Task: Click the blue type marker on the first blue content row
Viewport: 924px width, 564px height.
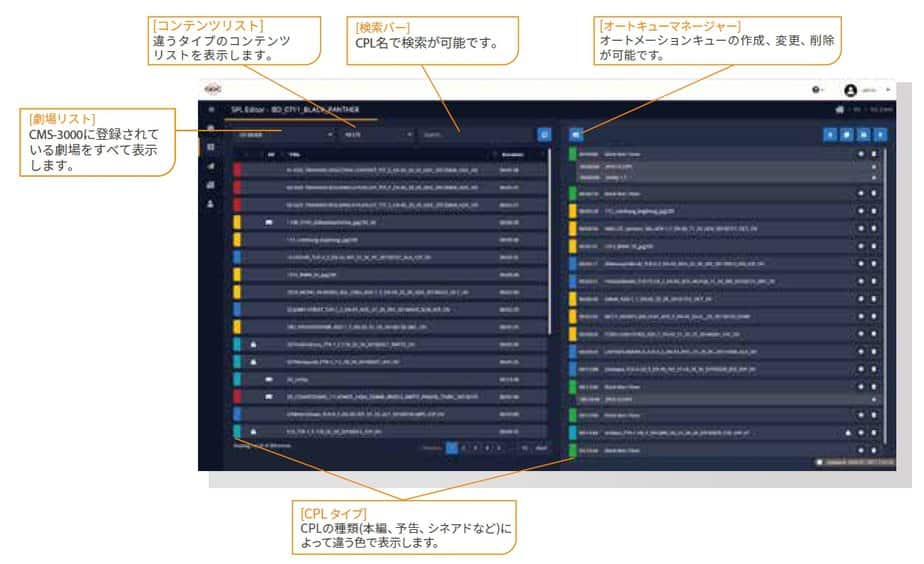Action: pyautogui.click(x=237, y=257)
